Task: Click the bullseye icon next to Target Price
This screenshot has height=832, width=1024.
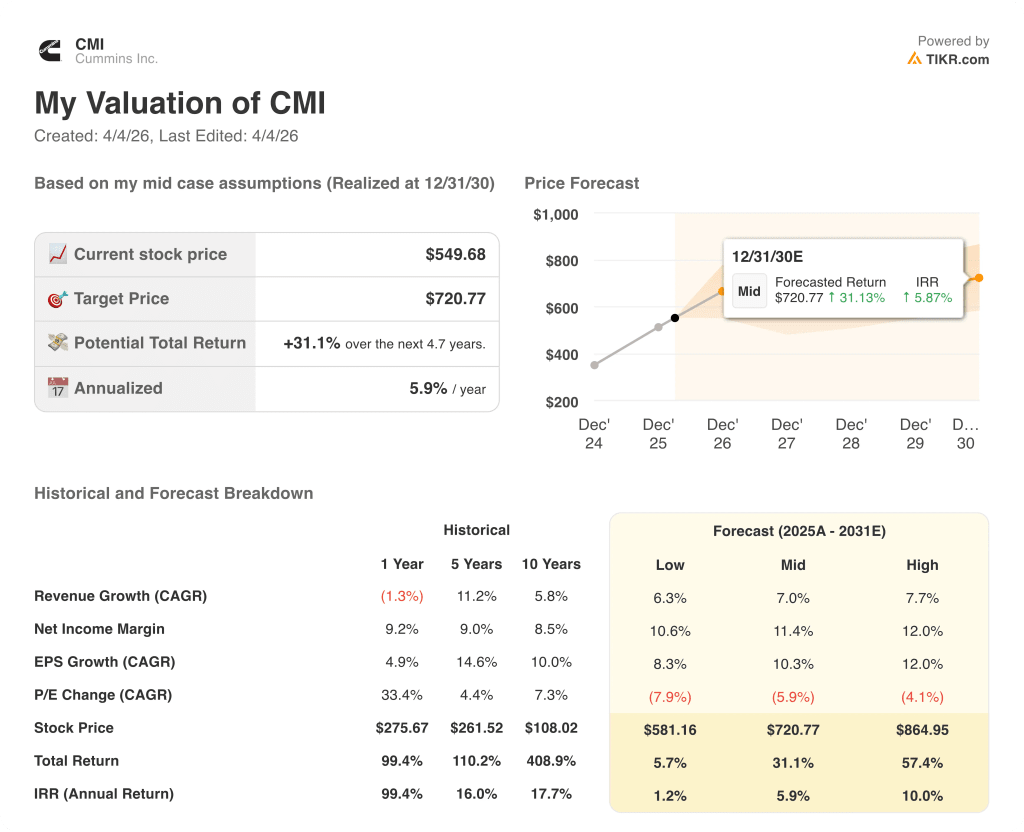Action: [x=58, y=298]
